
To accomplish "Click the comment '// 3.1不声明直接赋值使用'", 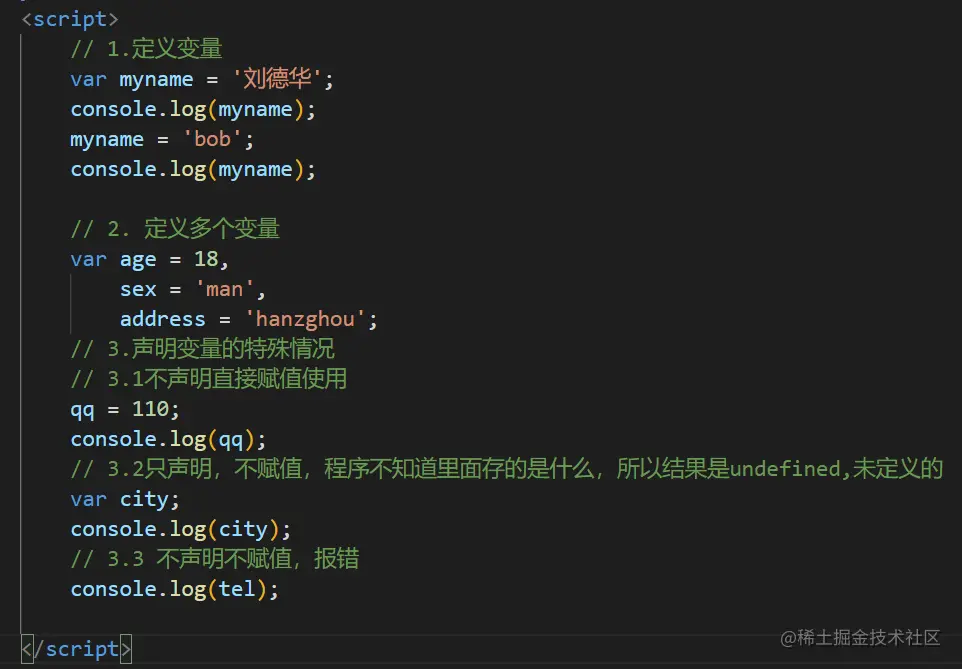I will [x=209, y=379].
